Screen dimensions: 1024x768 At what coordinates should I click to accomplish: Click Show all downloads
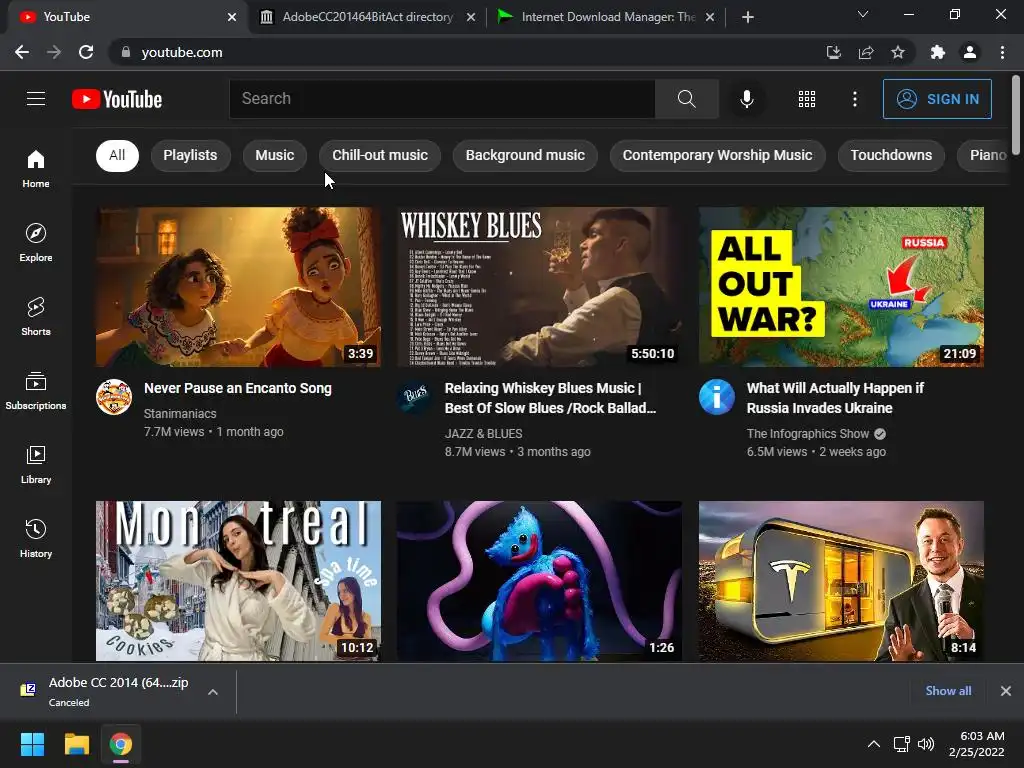(948, 690)
